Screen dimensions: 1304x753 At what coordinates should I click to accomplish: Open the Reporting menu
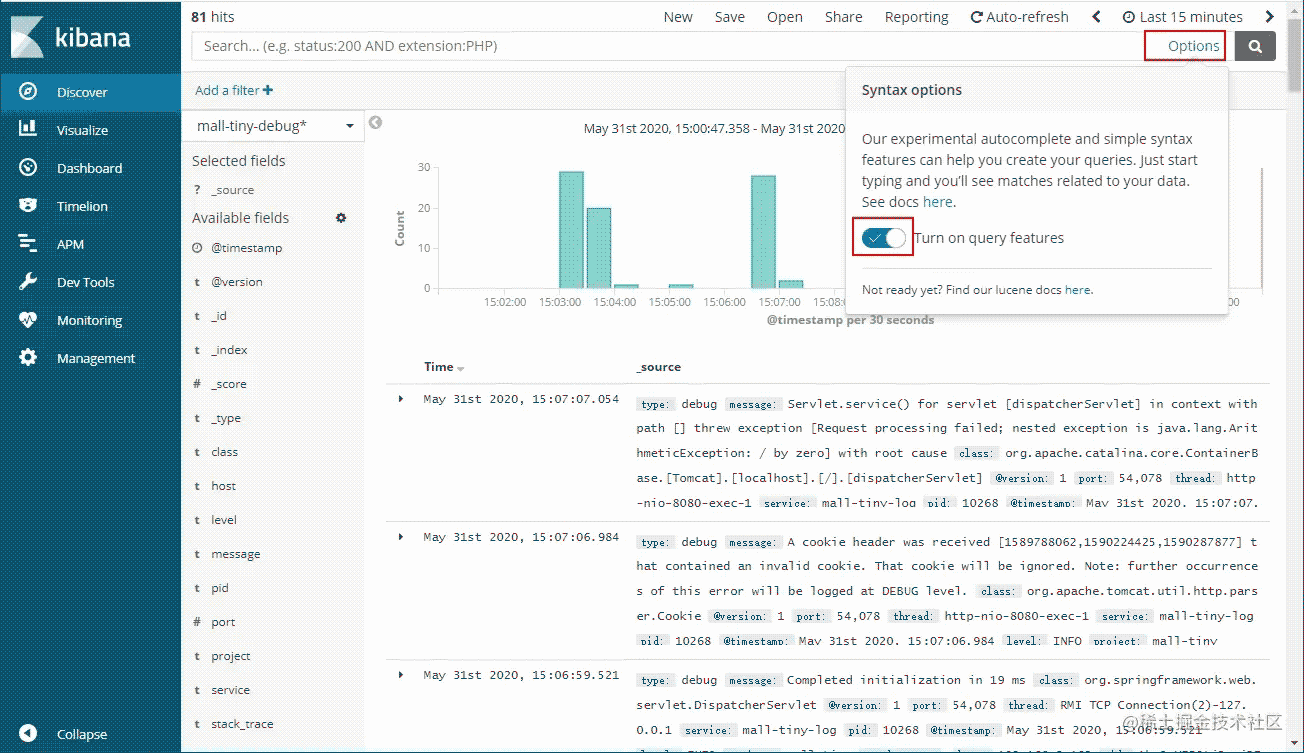[916, 17]
